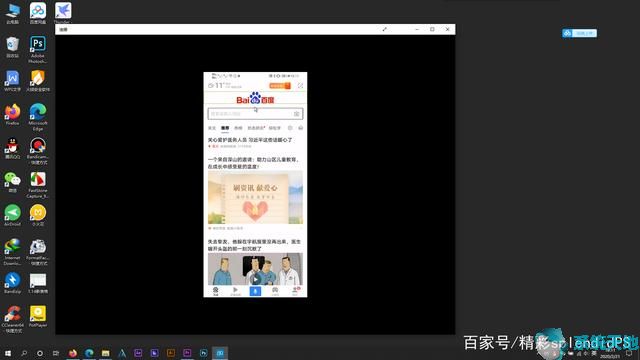Open the yellow round face desktop icon
Screen dimensions: 640x360
[x=38, y=216]
